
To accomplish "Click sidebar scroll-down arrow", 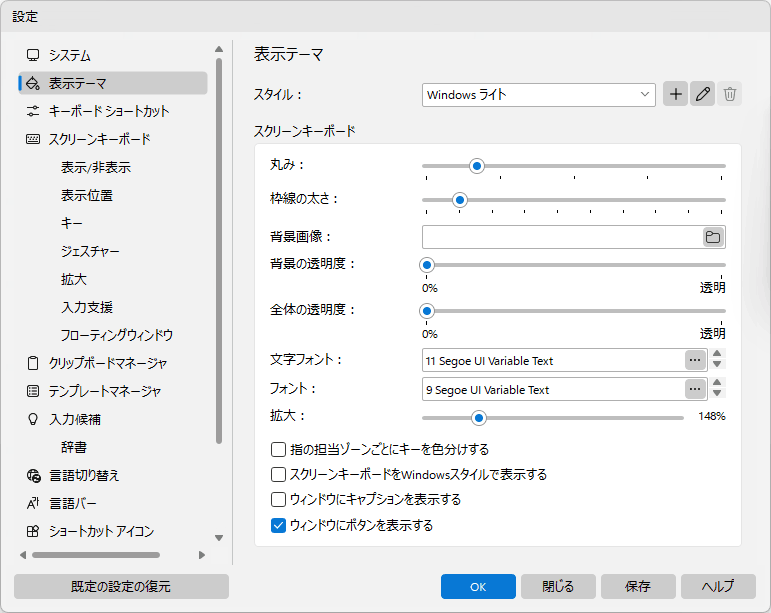I will [219, 538].
